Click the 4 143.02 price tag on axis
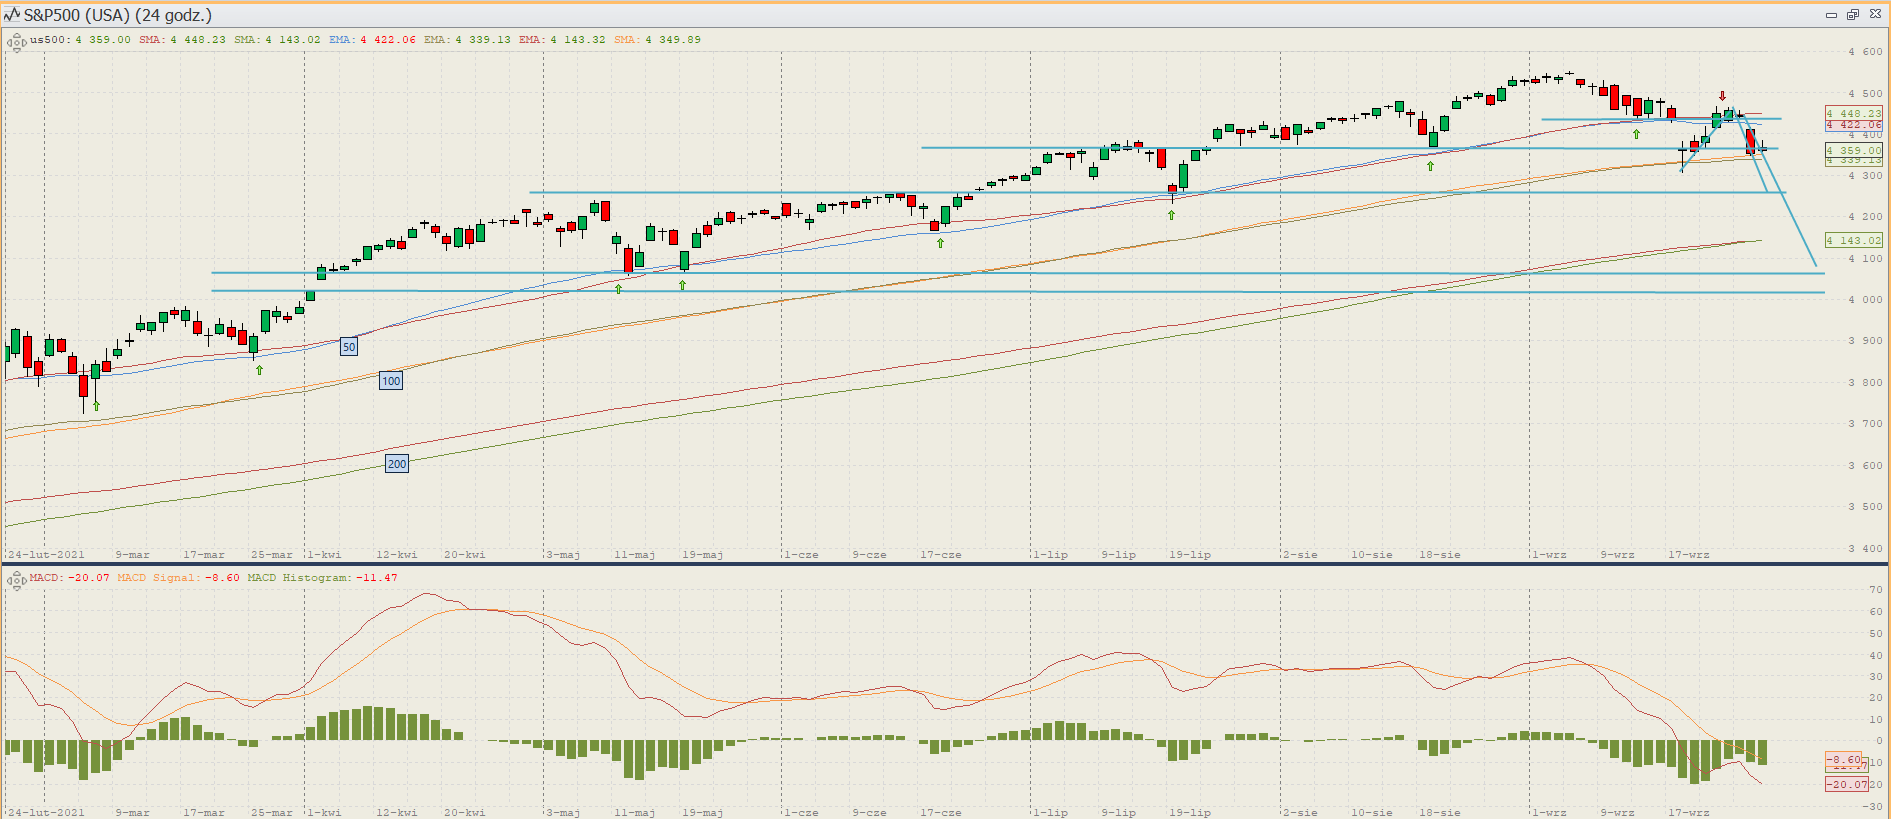The height and width of the screenshot is (819, 1891). click(1853, 240)
